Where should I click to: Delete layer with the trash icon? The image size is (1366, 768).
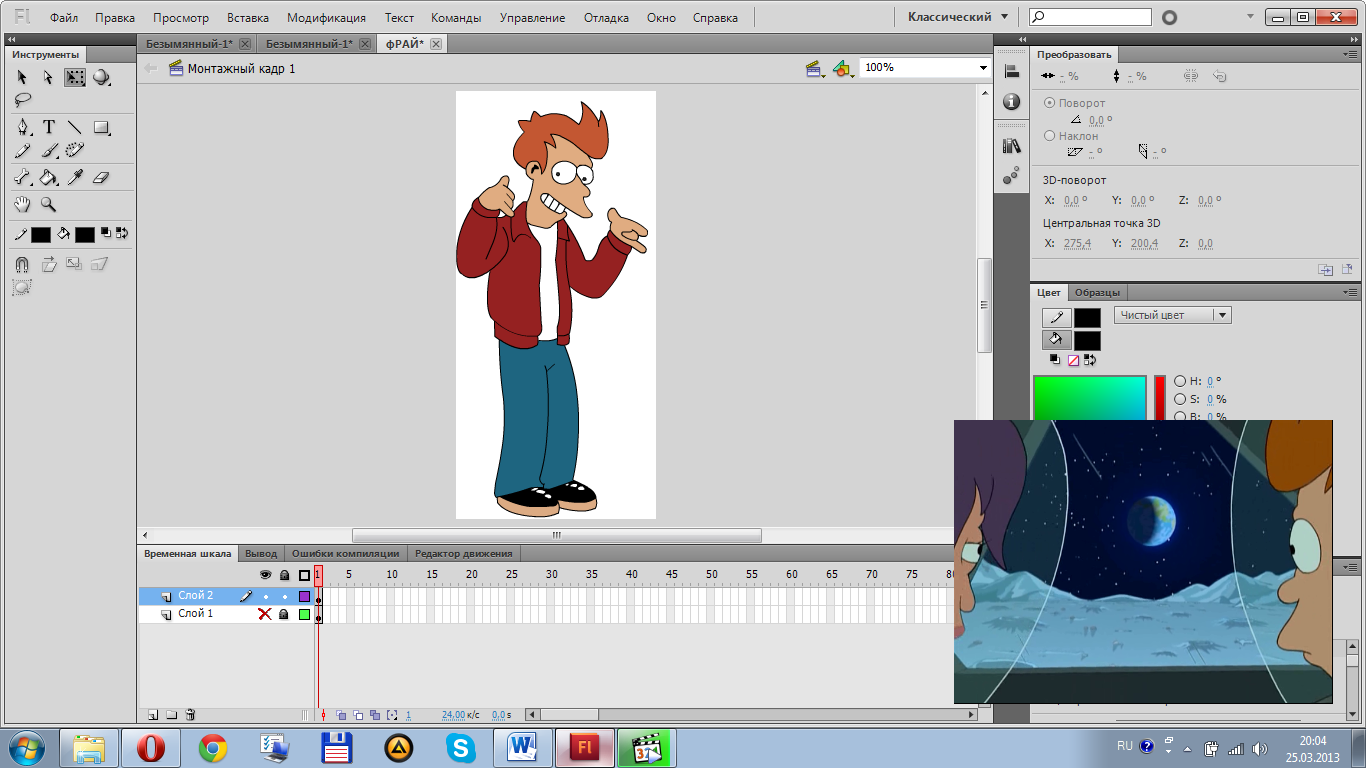pyautogui.click(x=190, y=715)
